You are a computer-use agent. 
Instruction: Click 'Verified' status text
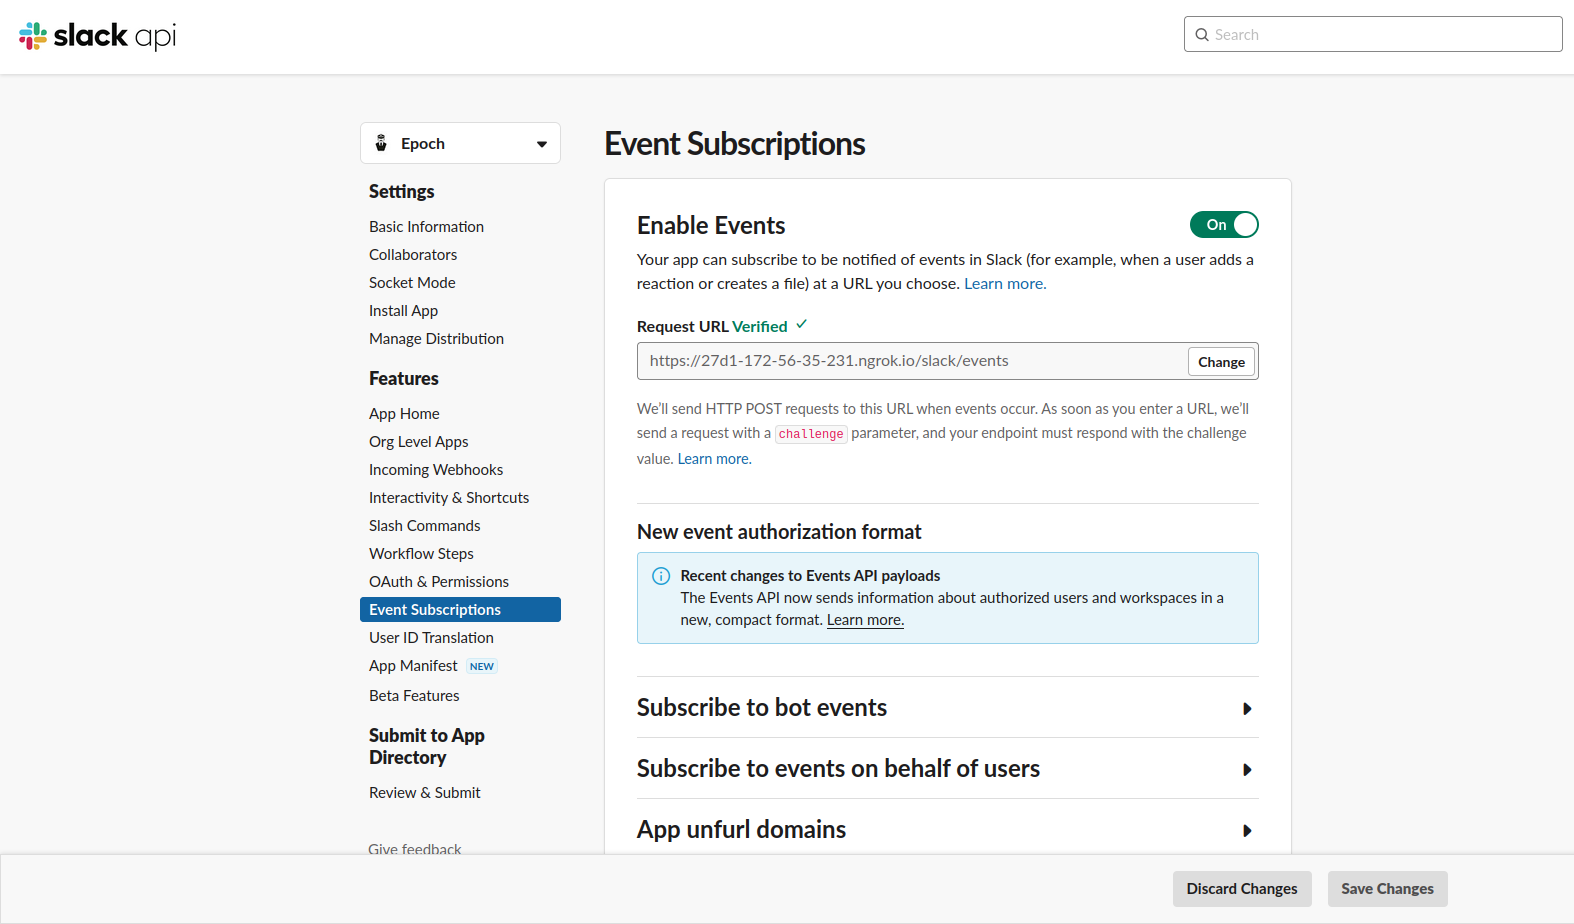760,327
